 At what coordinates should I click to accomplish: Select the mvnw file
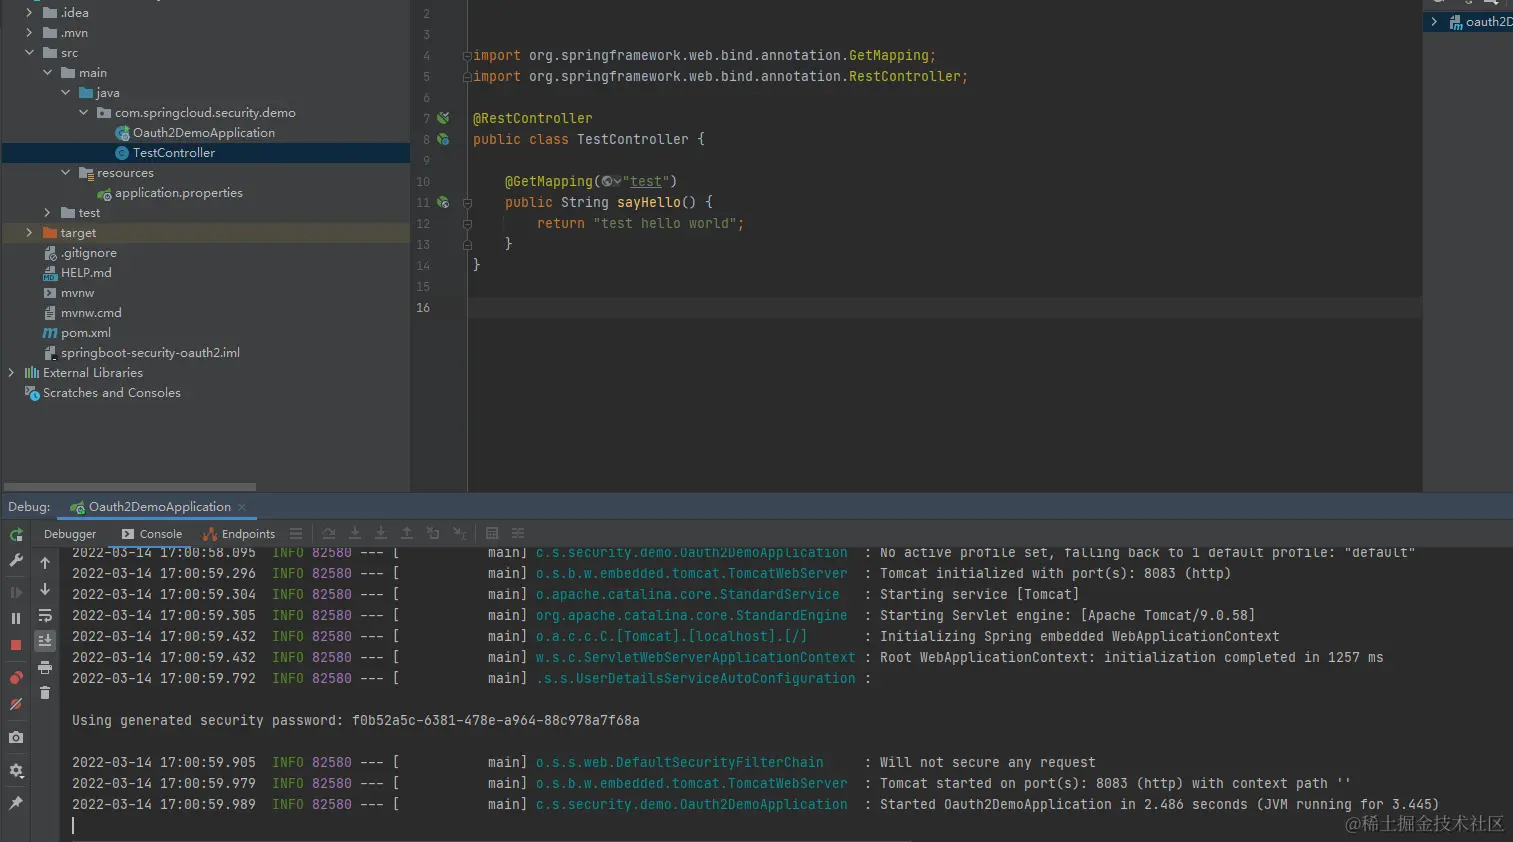coord(77,293)
